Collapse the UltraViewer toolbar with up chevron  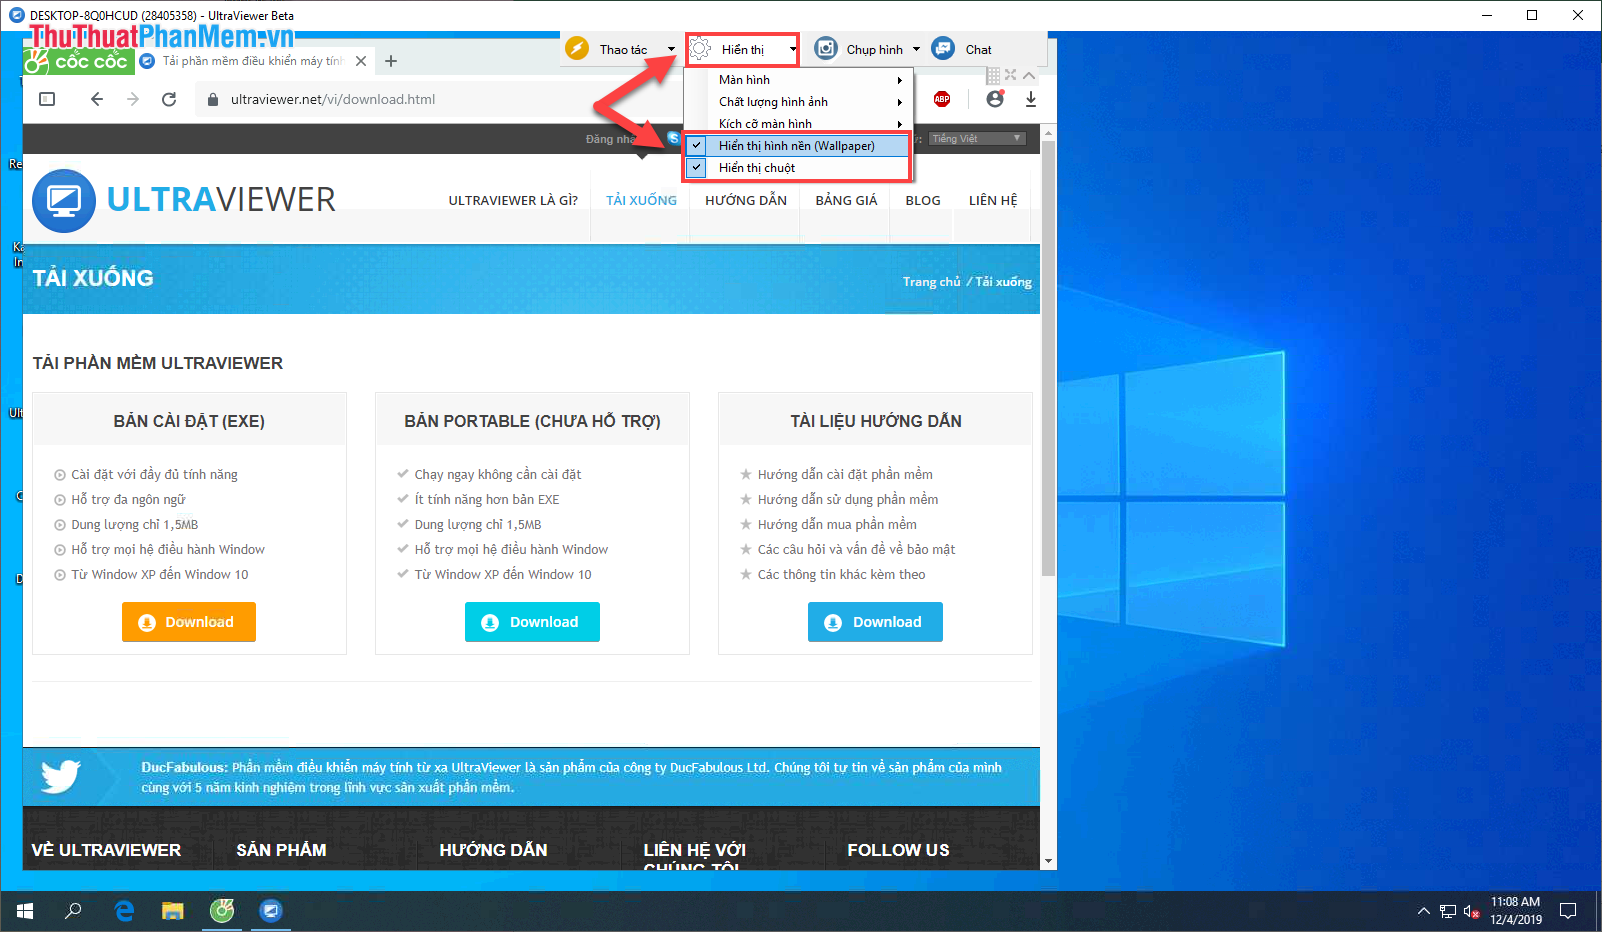[1029, 75]
